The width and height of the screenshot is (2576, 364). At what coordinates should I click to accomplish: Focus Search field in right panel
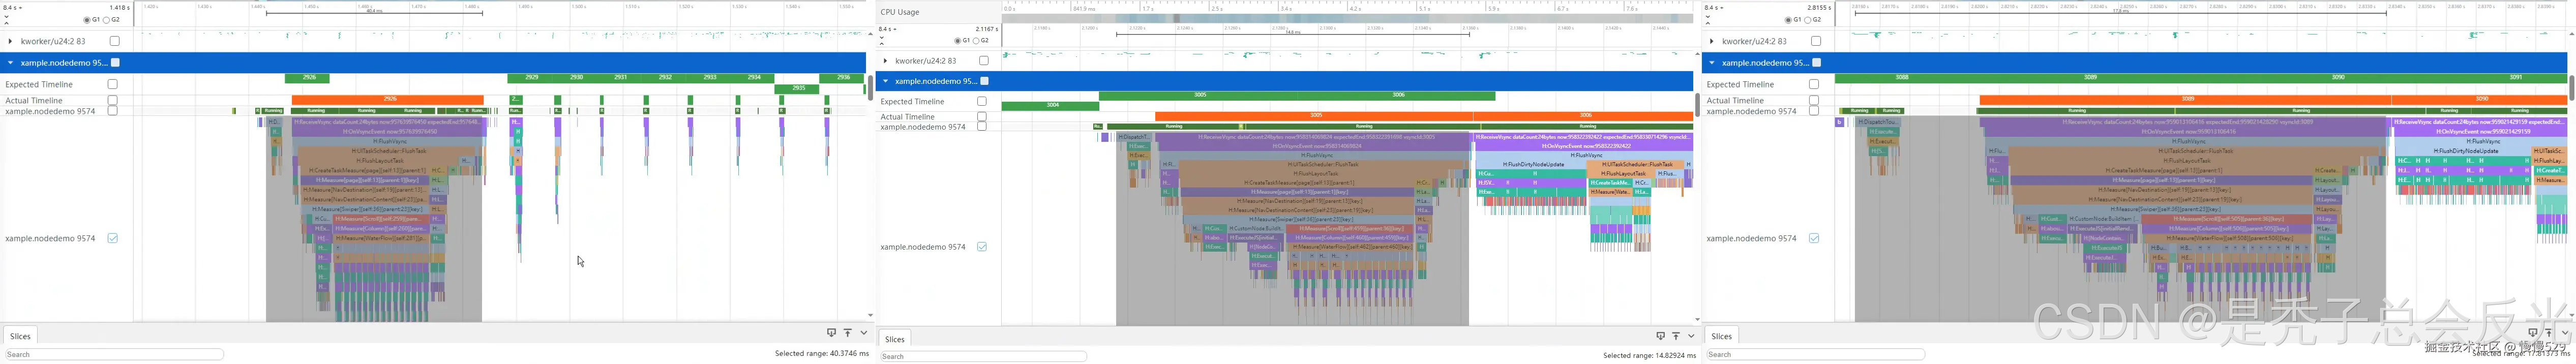(1815, 354)
